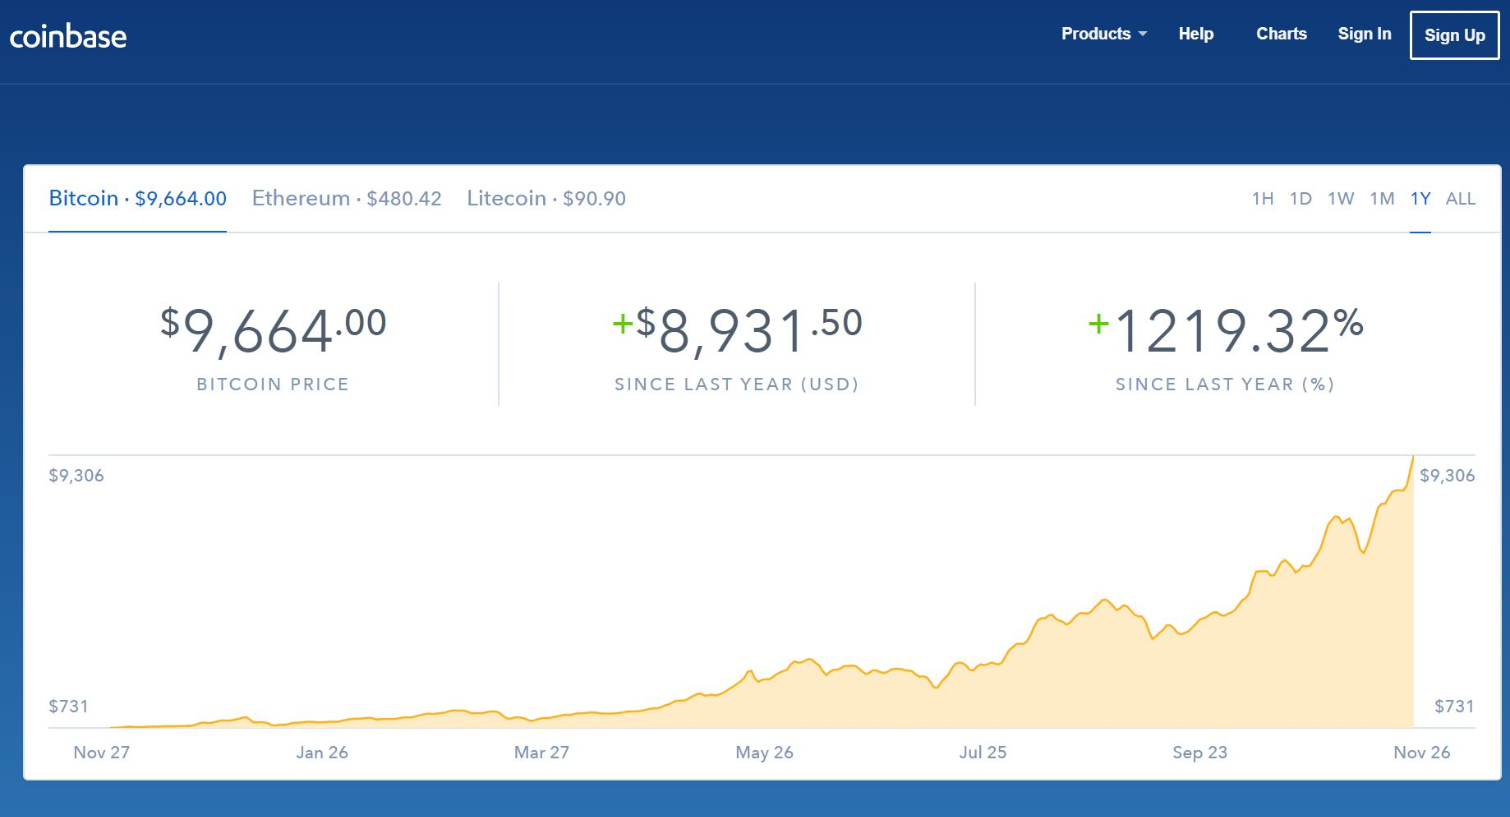The height and width of the screenshot is (817, 1510).
Task: Show the ALL time range
Action: [x=1460, y=198]
